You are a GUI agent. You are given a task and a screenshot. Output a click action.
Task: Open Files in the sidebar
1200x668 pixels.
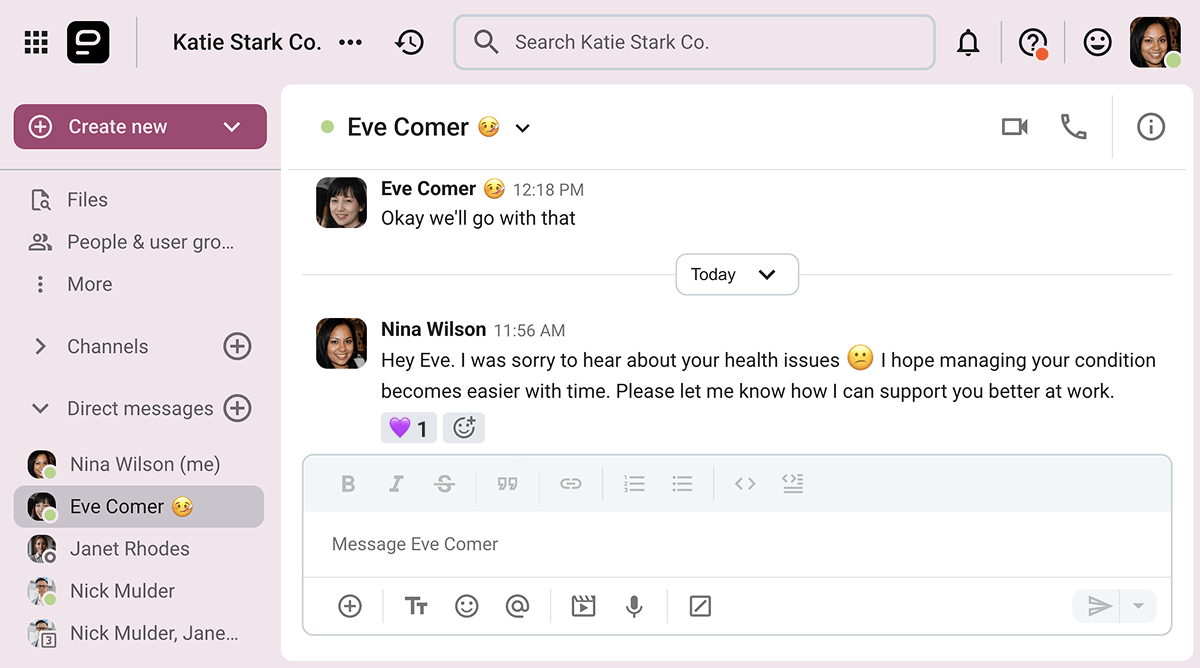(87, 200)
